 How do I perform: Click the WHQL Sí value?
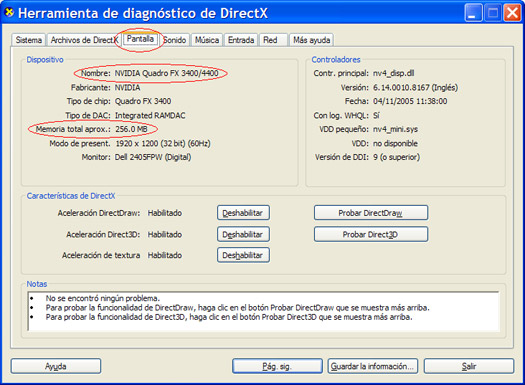[x=376, y=116]
